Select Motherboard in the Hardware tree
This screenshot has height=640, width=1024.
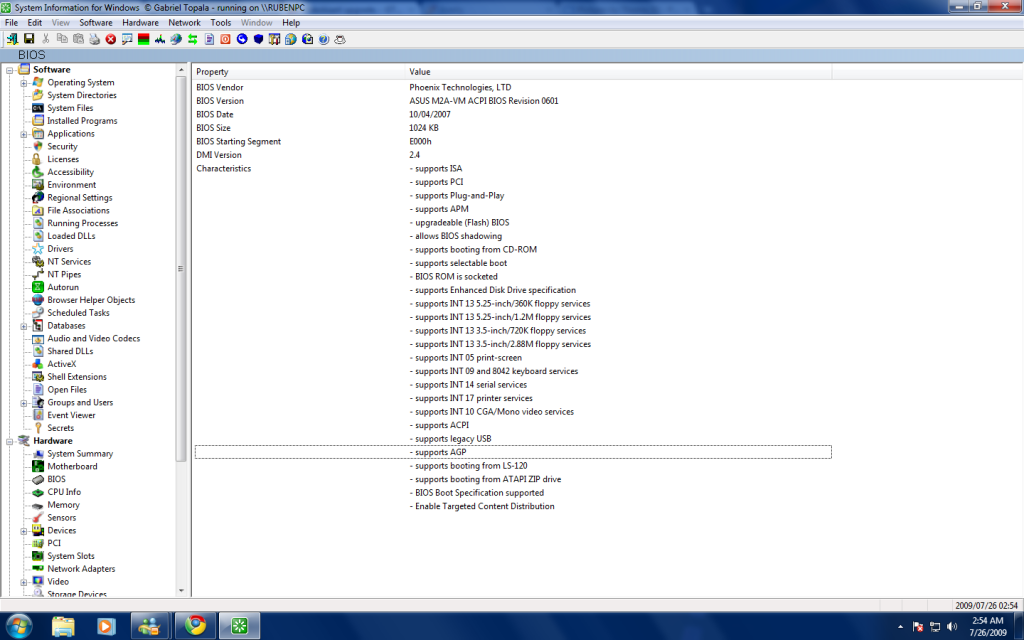[x=72, y=466]
